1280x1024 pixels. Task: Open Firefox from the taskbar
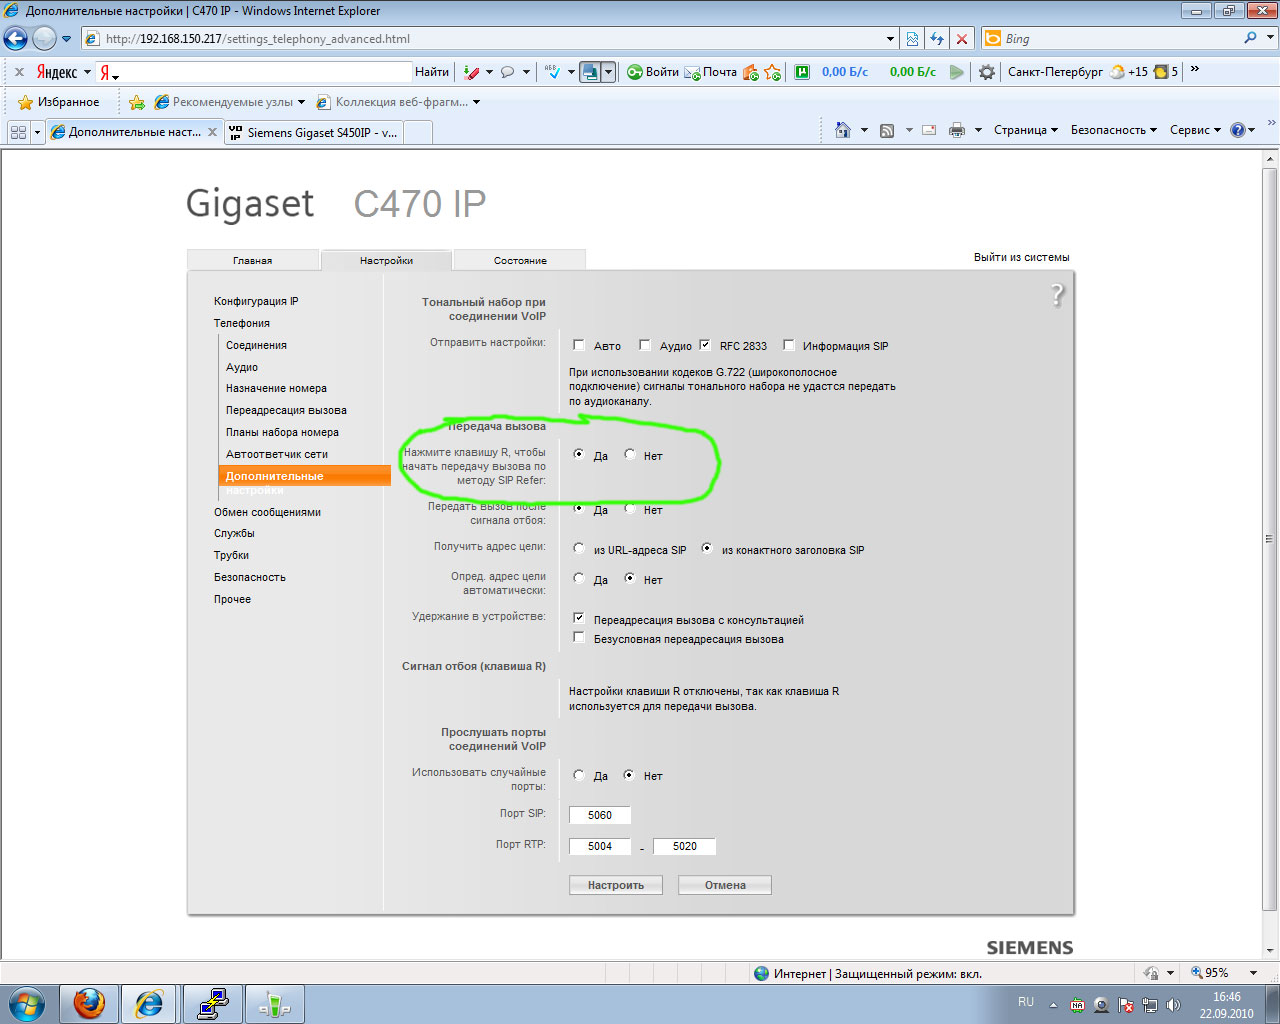[89, 1003]
